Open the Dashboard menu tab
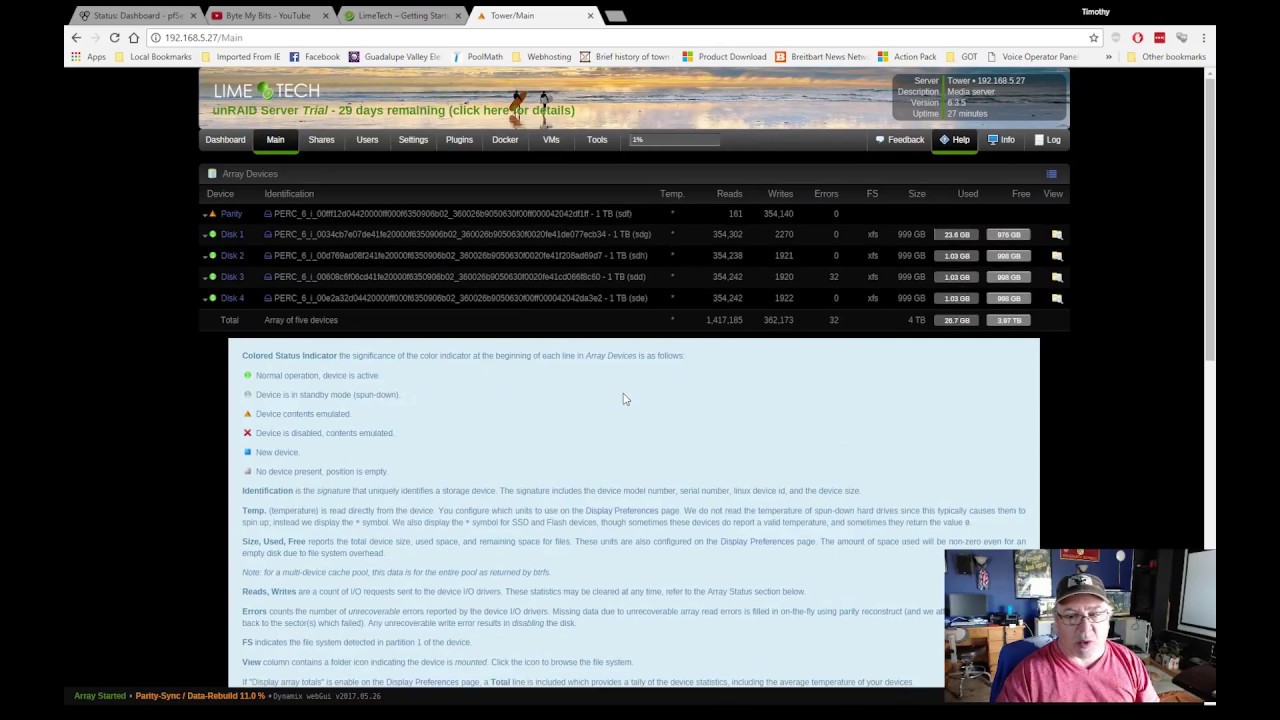1280x720 pixels. [x=225, y=140]
